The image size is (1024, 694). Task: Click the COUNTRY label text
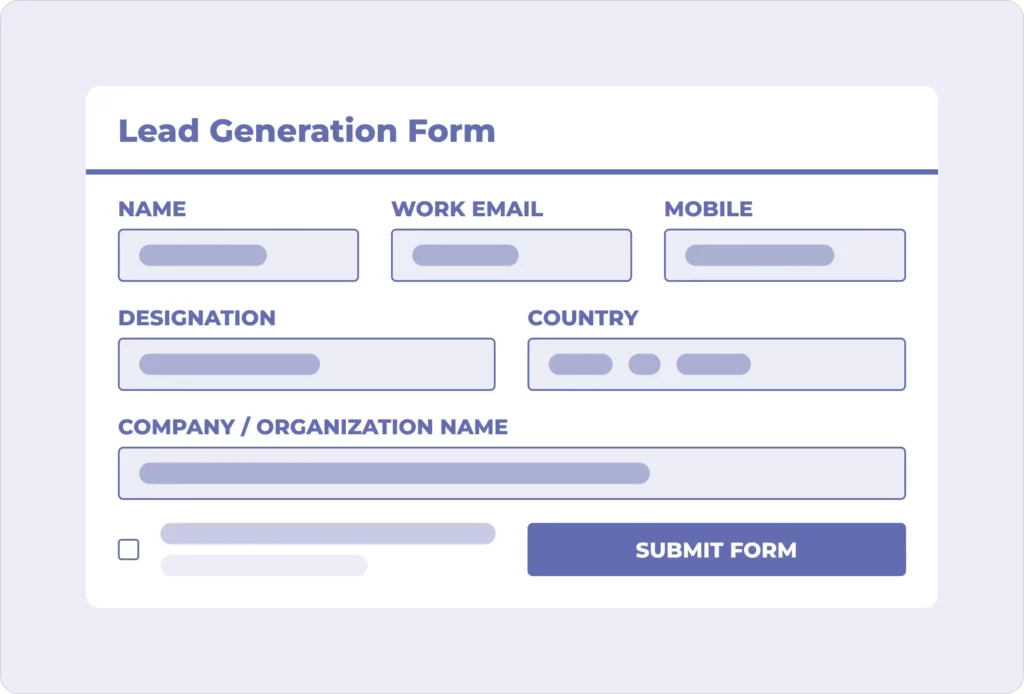coord(583,318)
